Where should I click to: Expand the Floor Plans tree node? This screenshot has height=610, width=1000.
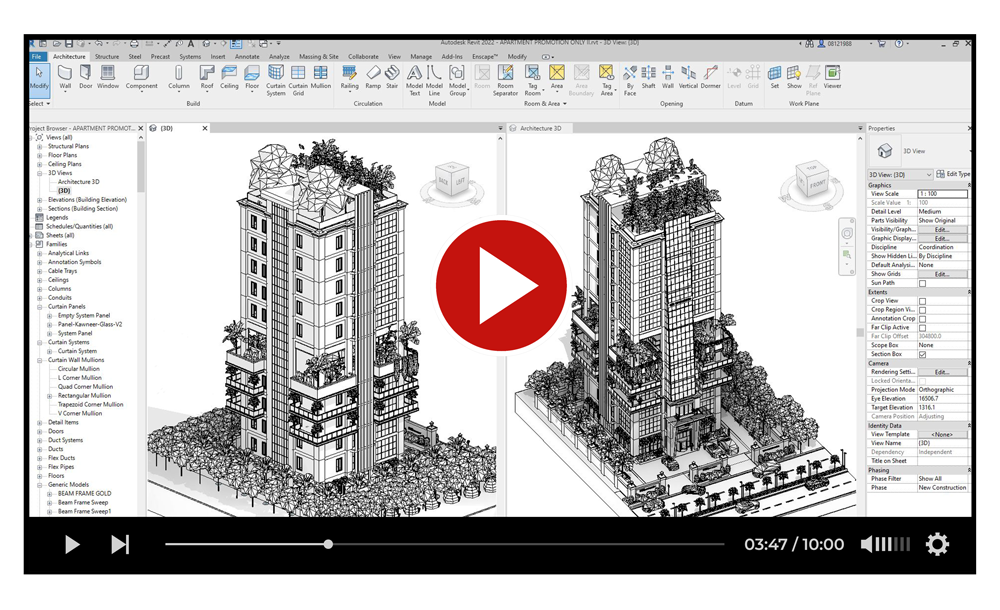pyautogui.click(x=40, y=155)
